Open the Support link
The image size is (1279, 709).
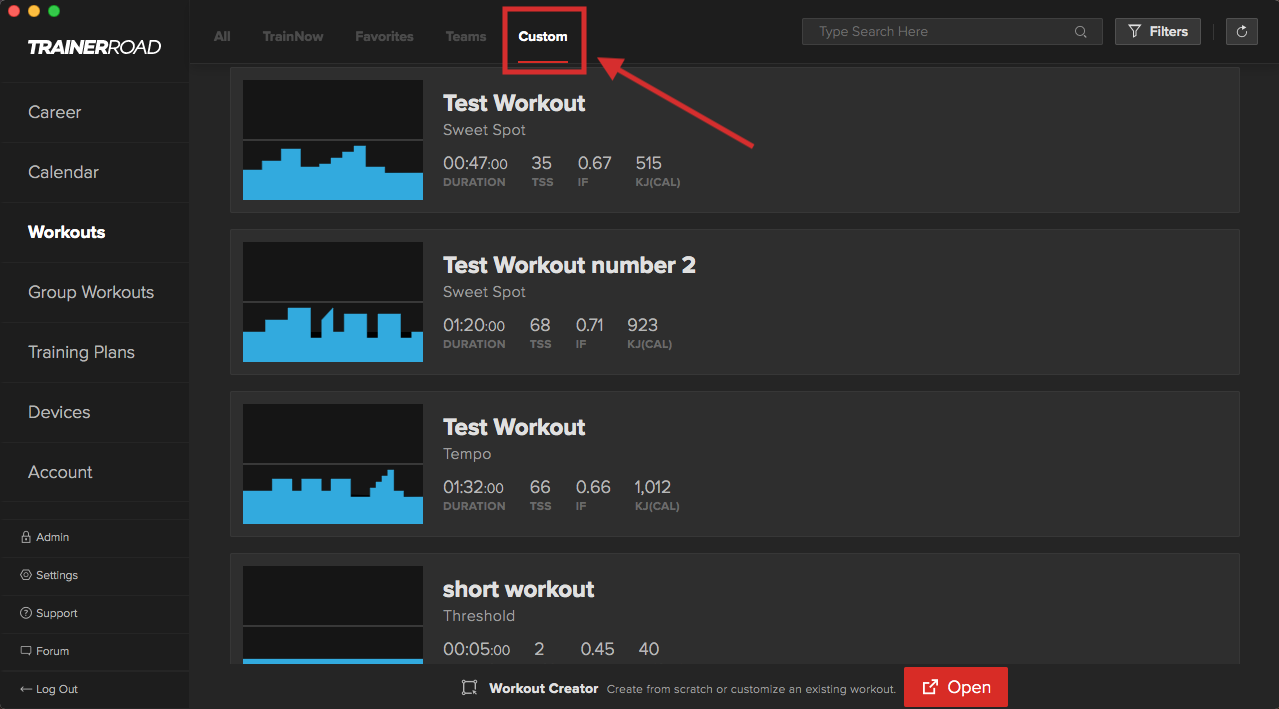[x=57, y=613]
